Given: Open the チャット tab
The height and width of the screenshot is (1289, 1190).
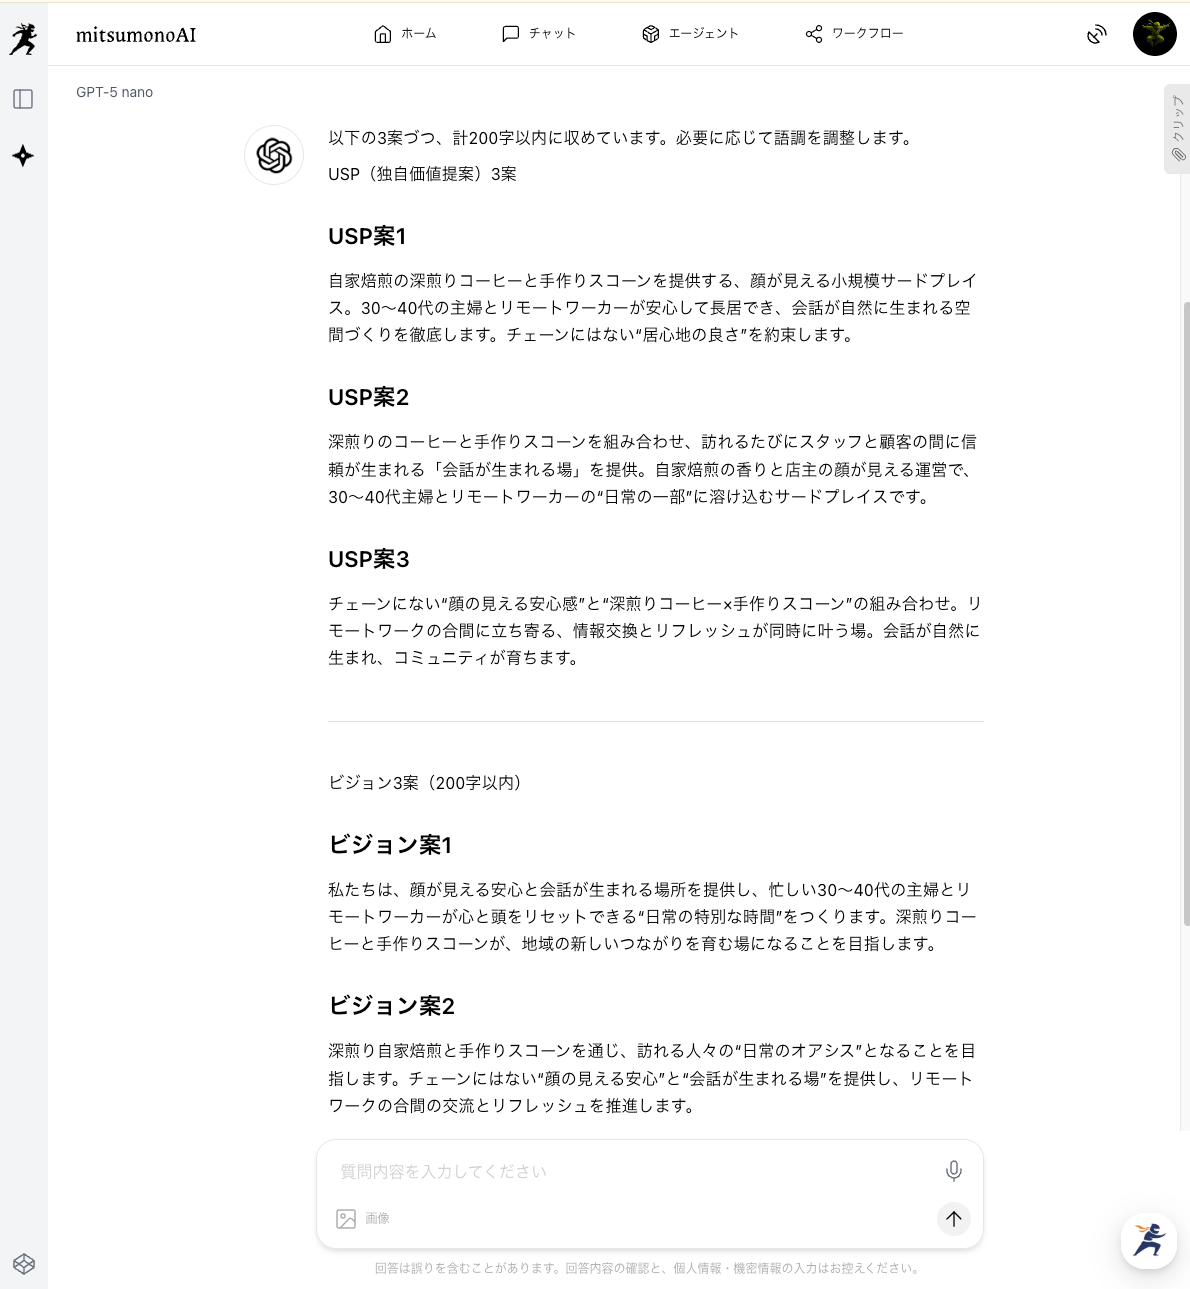Looking at the screenshot, I should click(539, 34).
